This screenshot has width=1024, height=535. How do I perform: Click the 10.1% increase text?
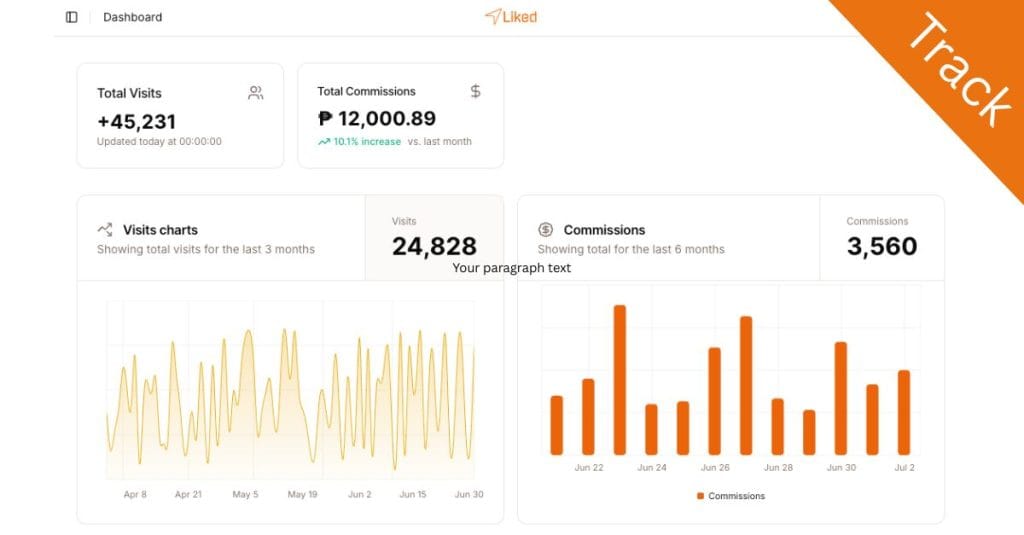(367, 142)
